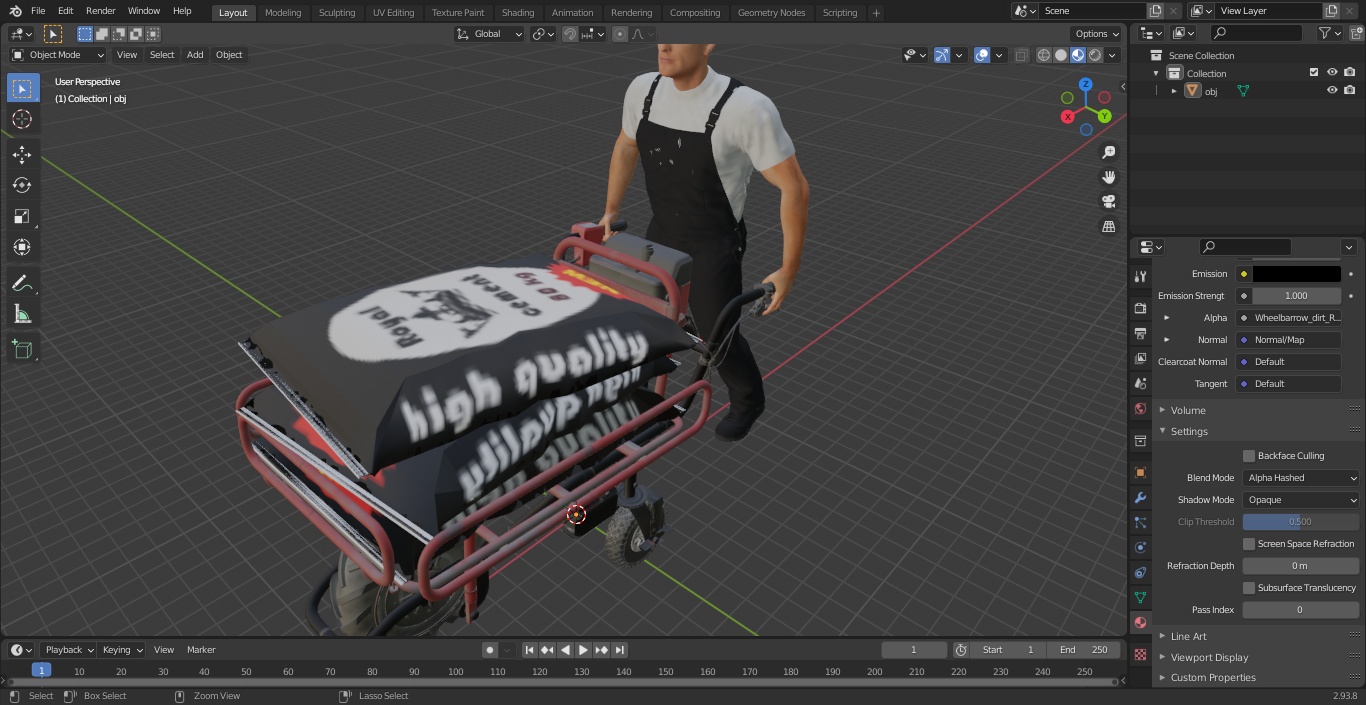The width and height of the screenshot is (1366, 705).
Task: Open the Render menu
Action: (100, 11)
